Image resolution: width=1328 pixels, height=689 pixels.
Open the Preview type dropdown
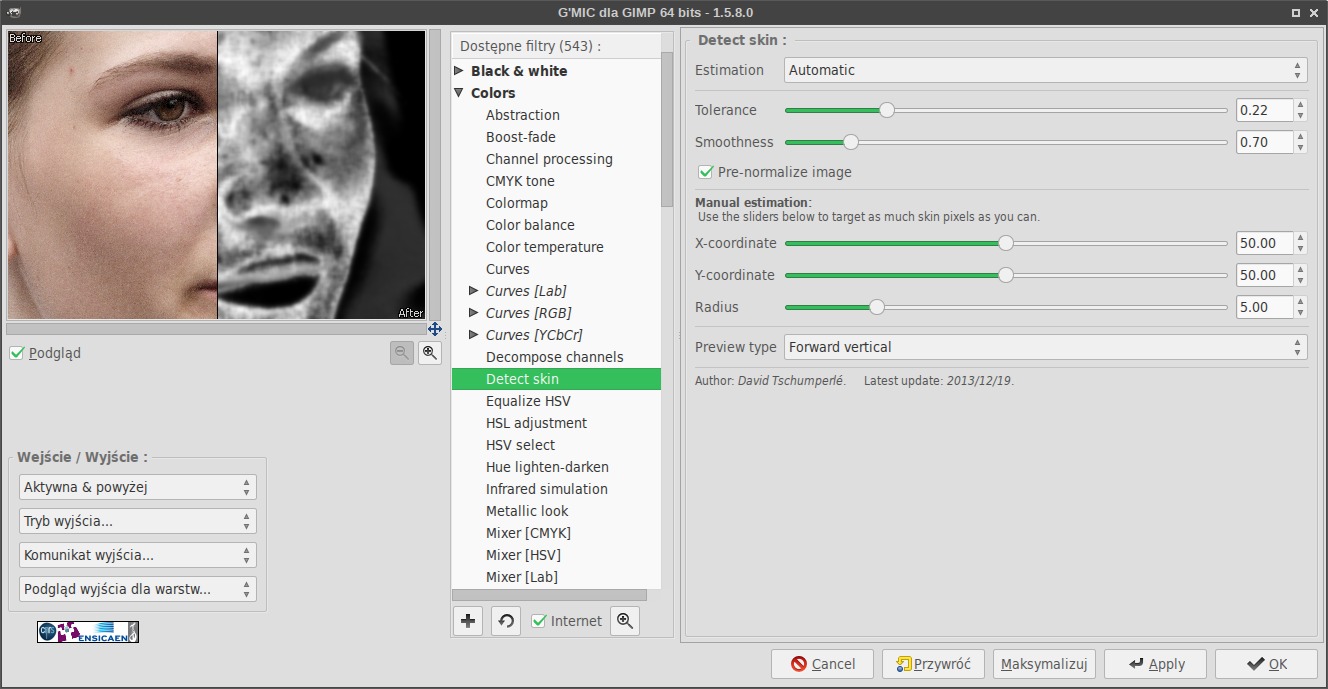pos(1045,347)
